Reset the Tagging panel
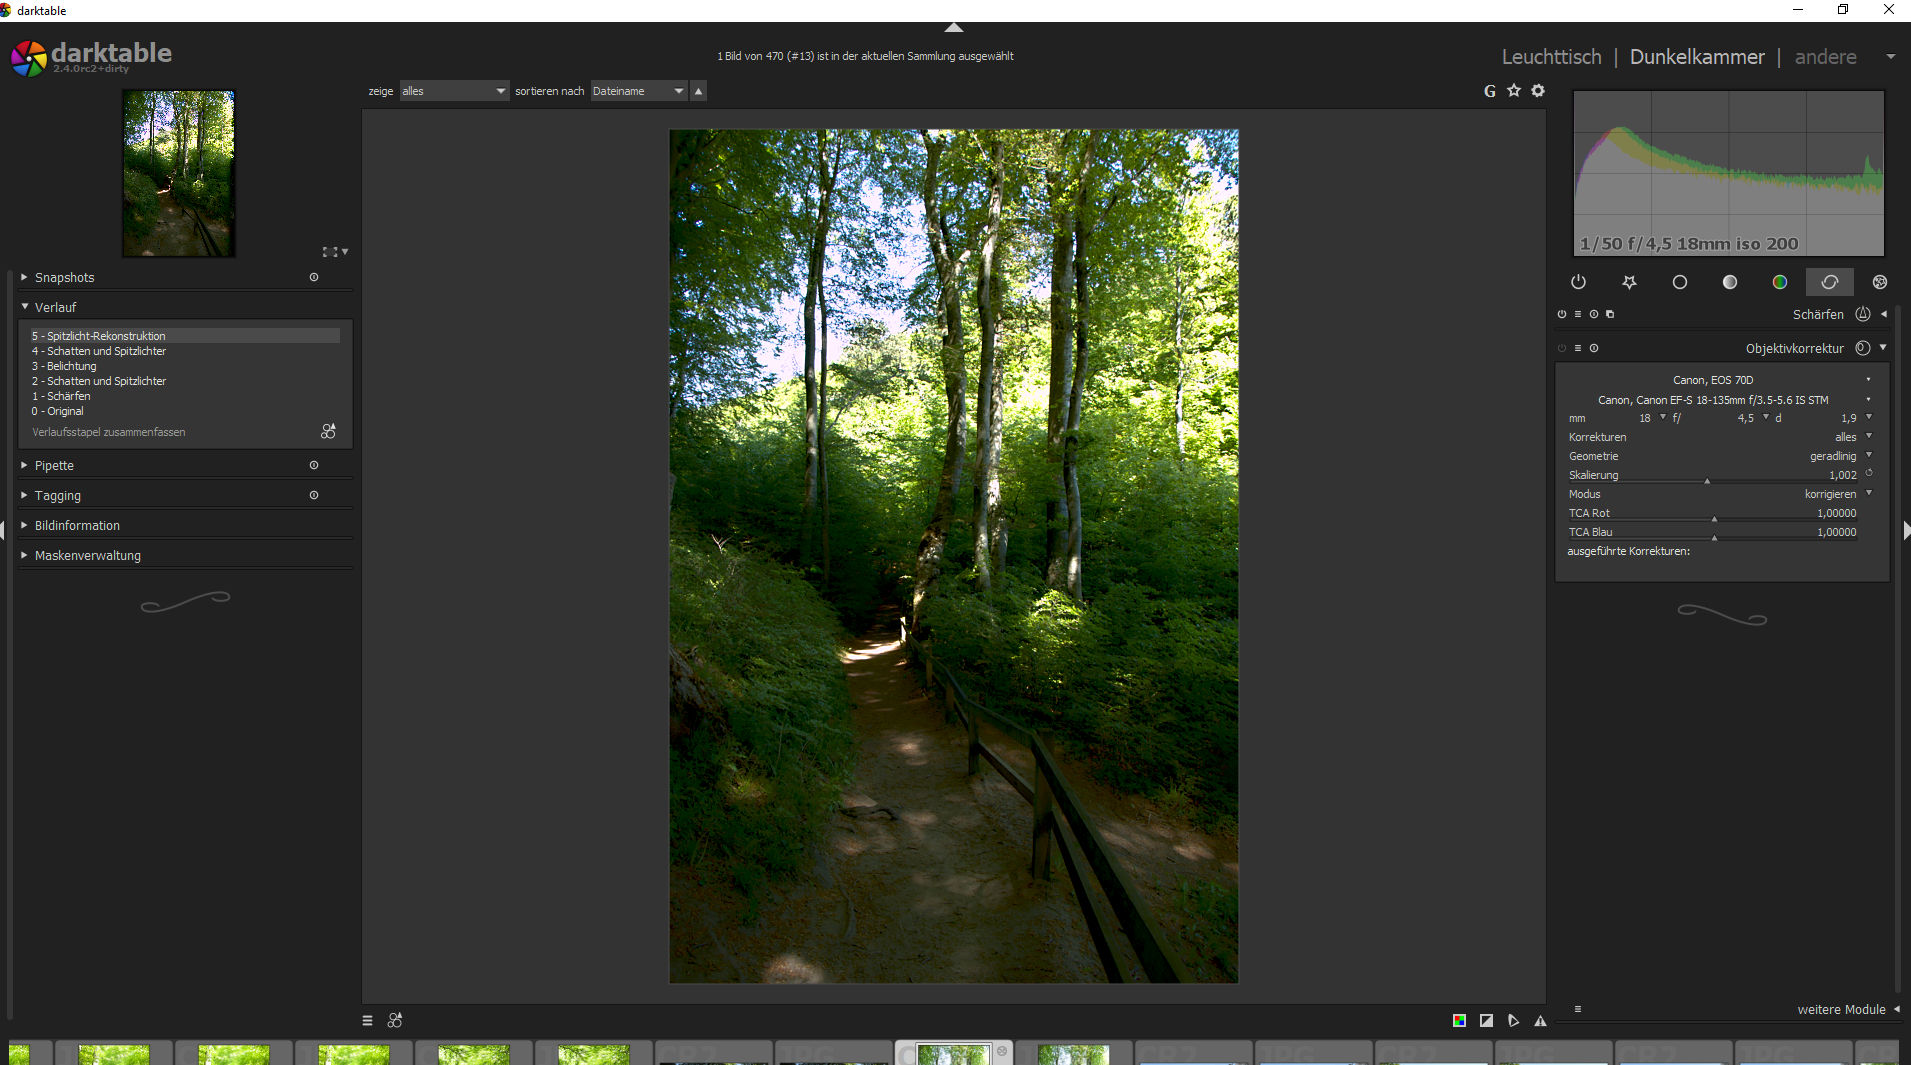 coord(314,495)
